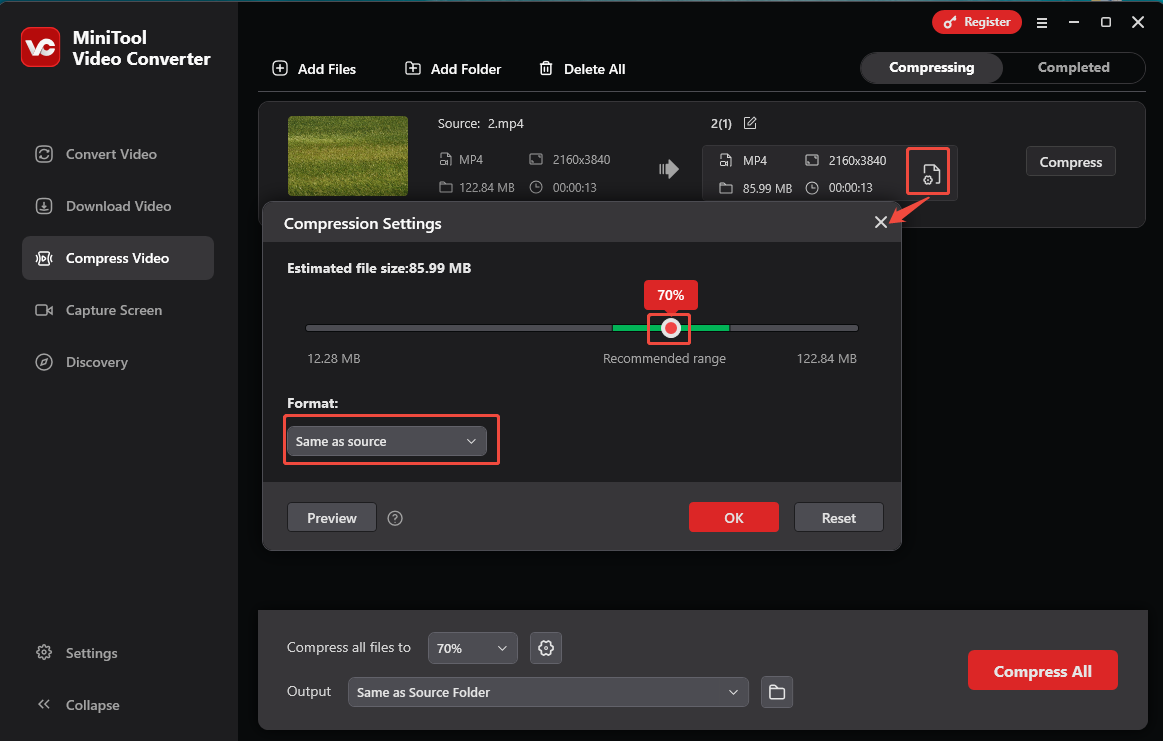Click the output size 85.99 MB value
The width and height of the screenshot is (1163, 741).
pyautogui.click(x=767, y=188)
